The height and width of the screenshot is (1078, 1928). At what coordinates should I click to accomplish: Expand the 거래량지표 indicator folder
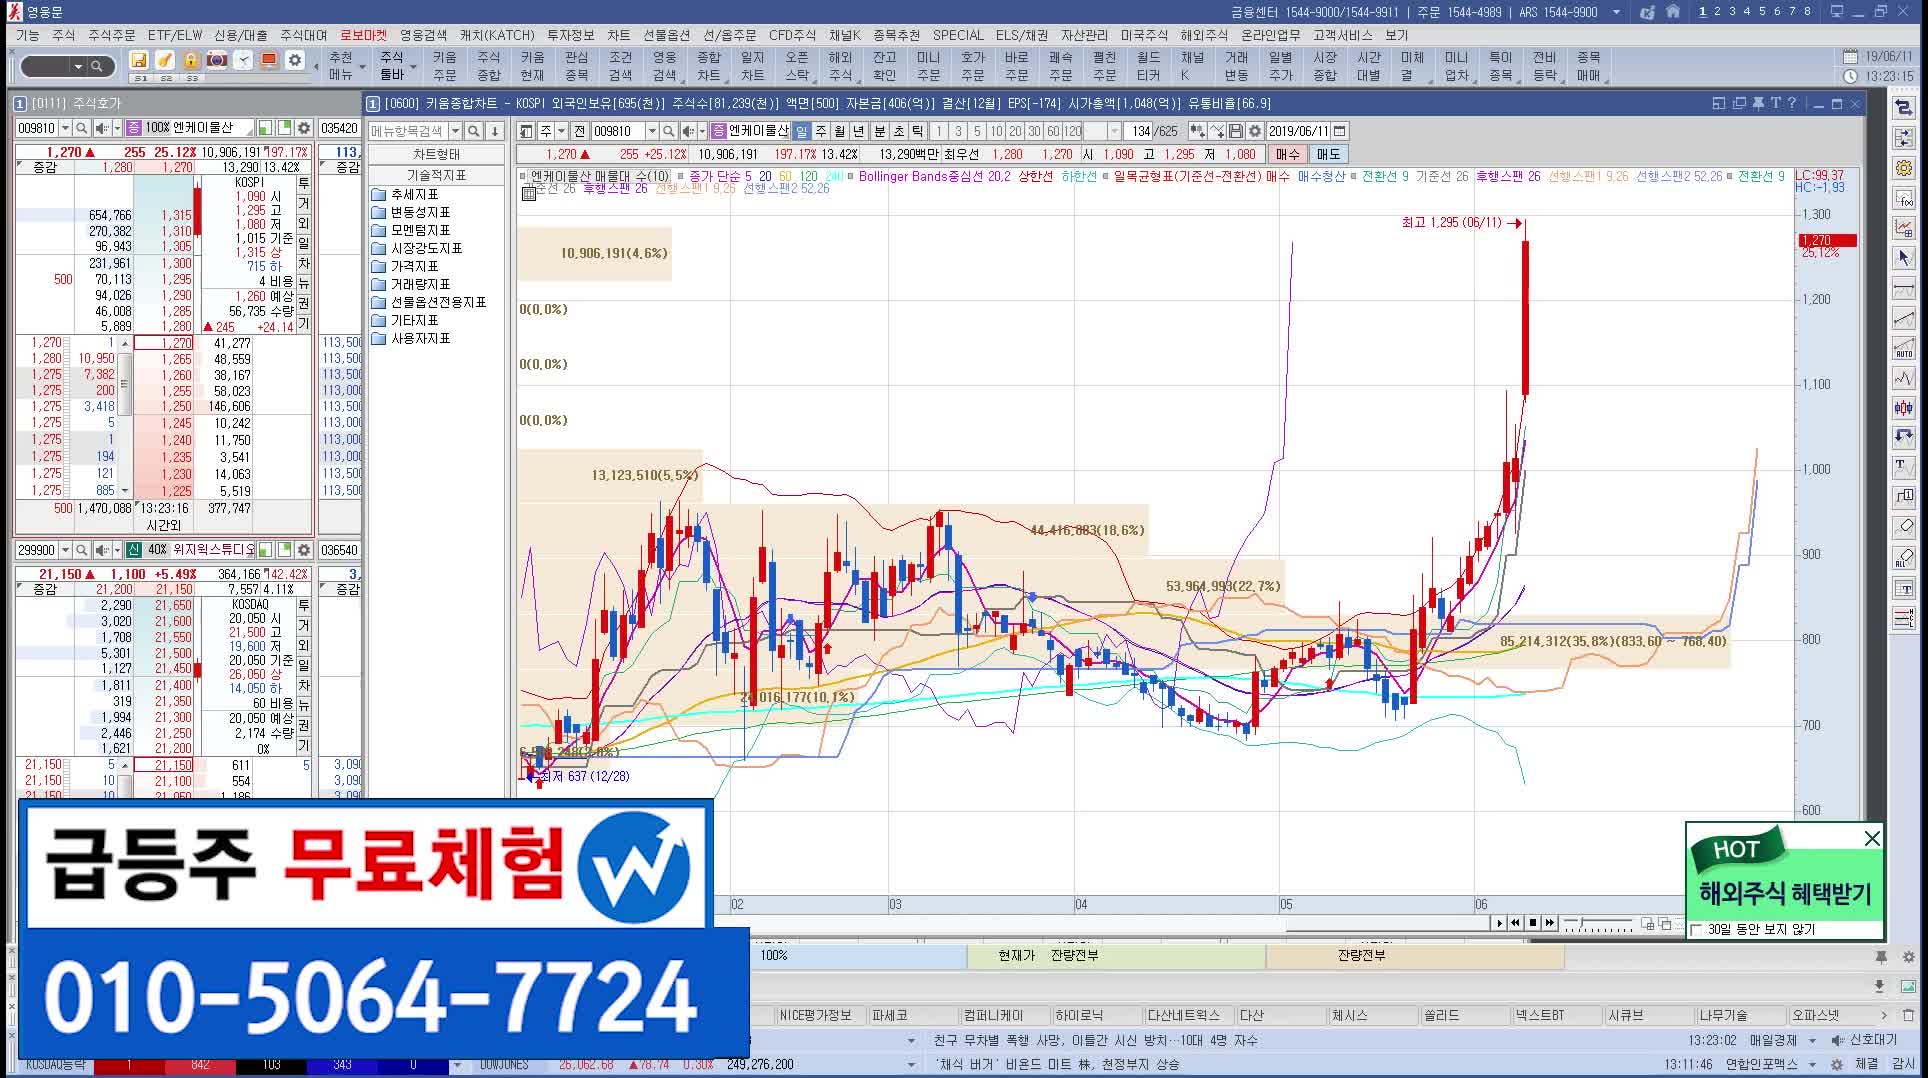pyautogui.click(x=410, y=284)
